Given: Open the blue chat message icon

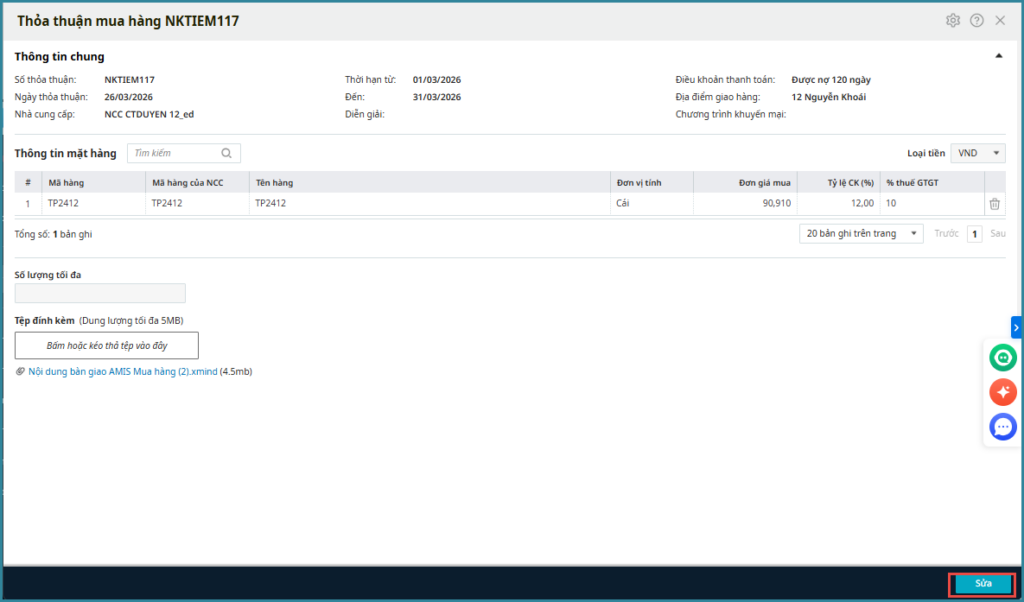Looking at the screenshot, I should pyautogui.click(x=1003, y=427).
